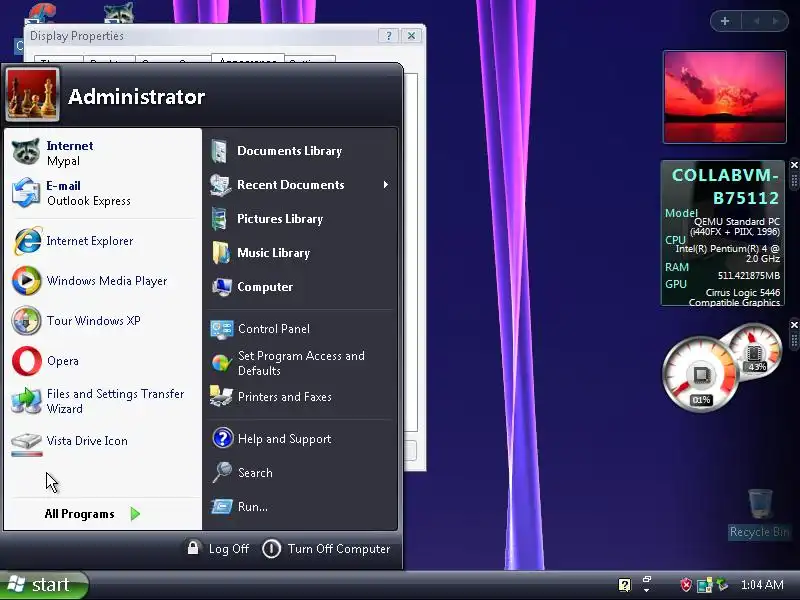Image resolution: width=800 pixels, height=600 pixels.
Task: Click Turn Off Computer button
Action: pyautogui.click(x=326, y=548)
